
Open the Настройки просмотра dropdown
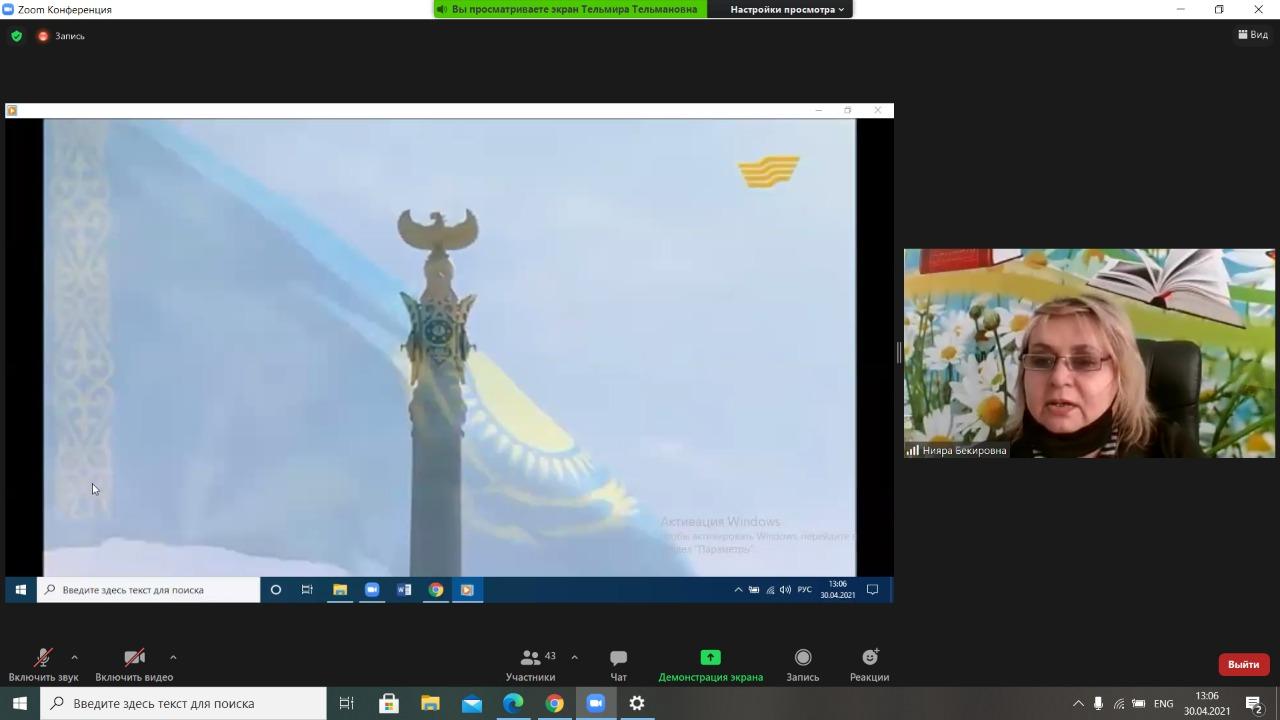(786, 9)
